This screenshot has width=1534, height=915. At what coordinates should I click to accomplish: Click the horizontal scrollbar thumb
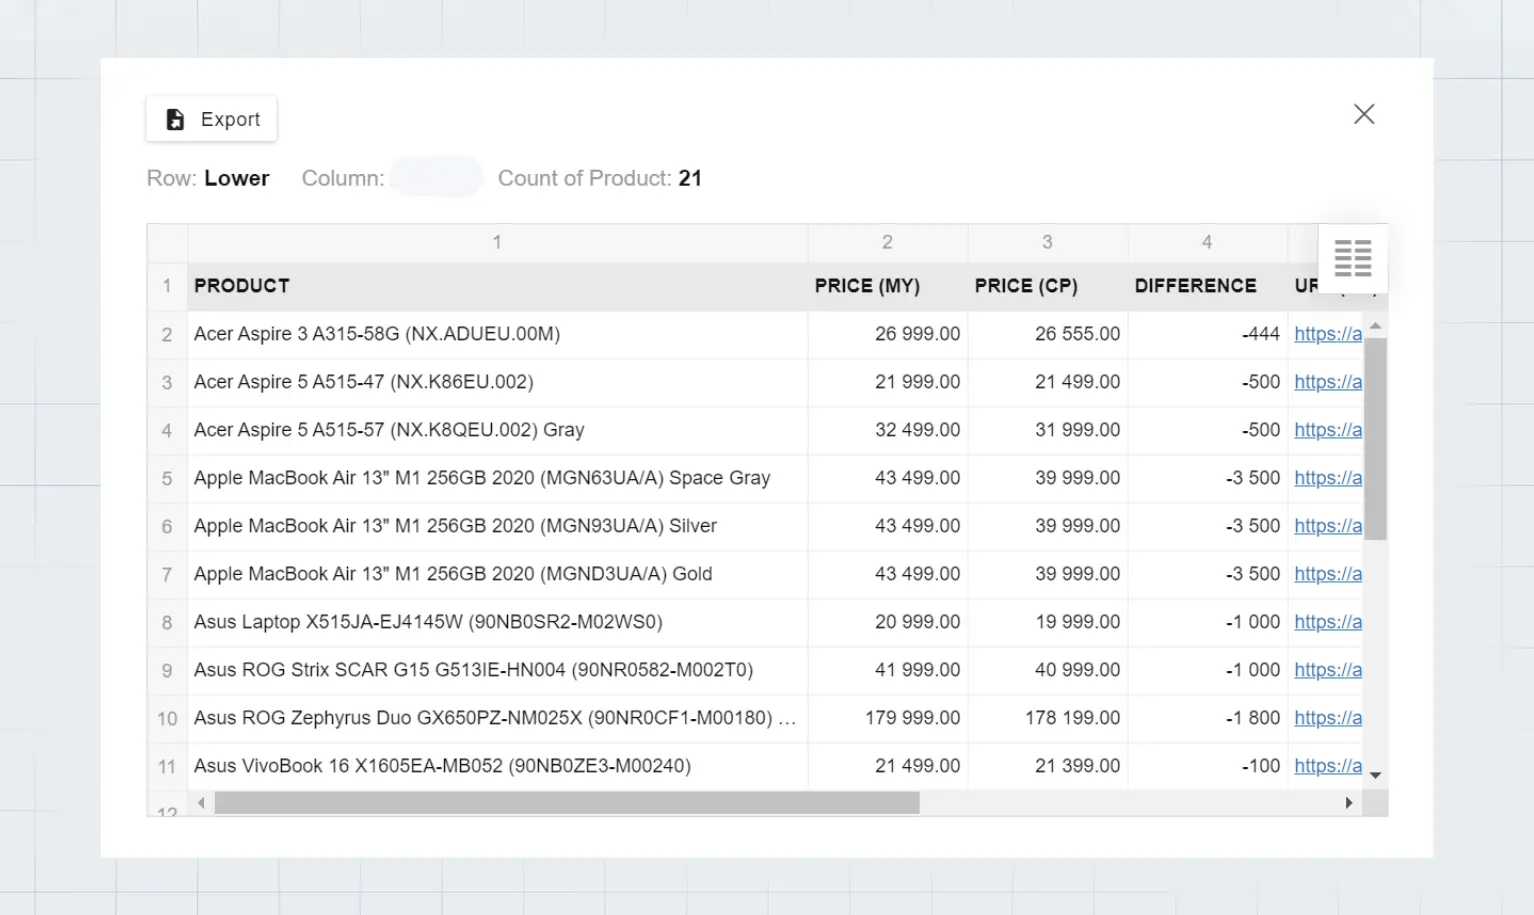[x=566, y=803]
